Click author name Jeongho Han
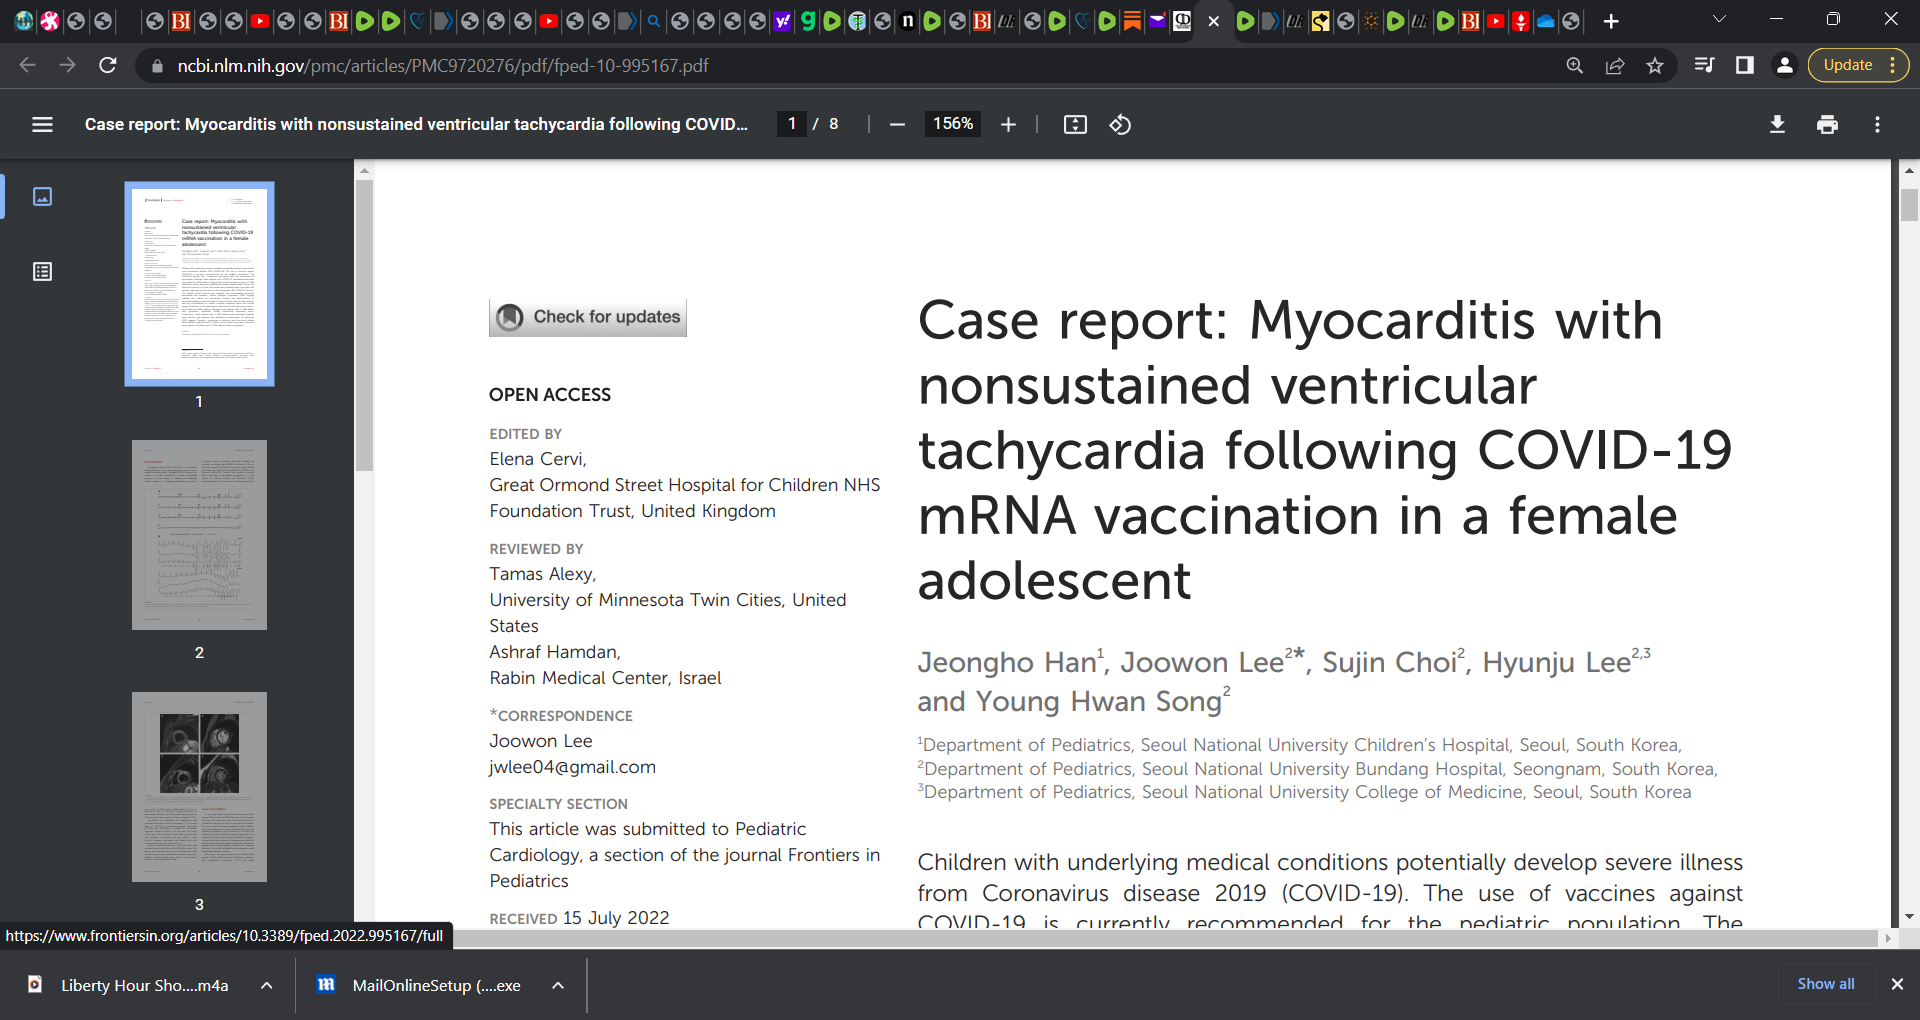Viewport: 1920px width, 1020px height. click(1007, 662)
